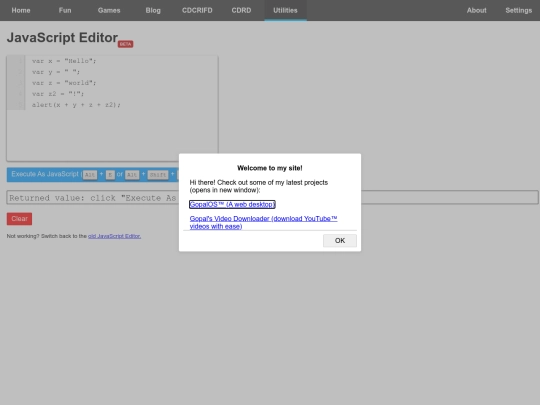Screen dimensions: 540x405
Task: Click the code line var z2 = "!";
Action: point(58,94)
